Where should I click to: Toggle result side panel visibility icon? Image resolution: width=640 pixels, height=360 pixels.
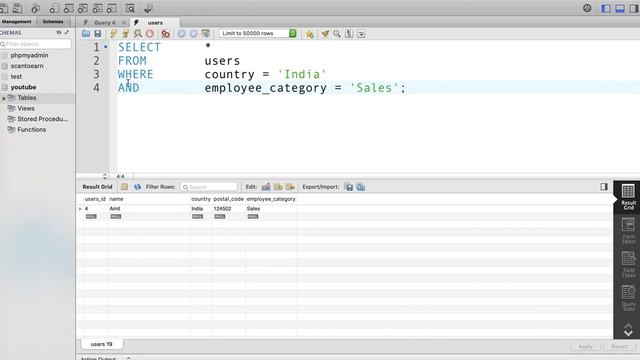pos(604,187)
